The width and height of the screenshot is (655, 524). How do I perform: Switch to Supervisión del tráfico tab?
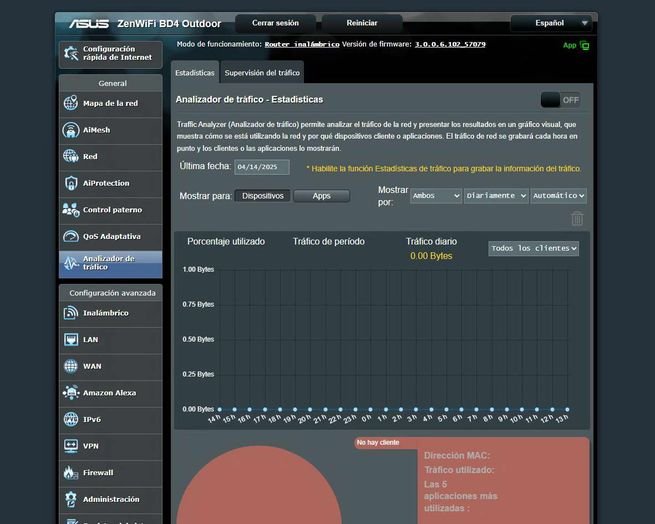click(x=261, y=73)
